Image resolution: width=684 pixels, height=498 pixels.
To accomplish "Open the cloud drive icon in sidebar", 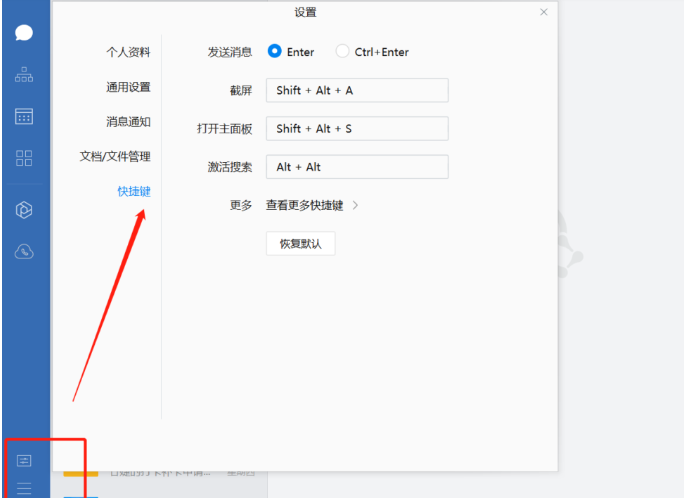I will pos(24,252).
